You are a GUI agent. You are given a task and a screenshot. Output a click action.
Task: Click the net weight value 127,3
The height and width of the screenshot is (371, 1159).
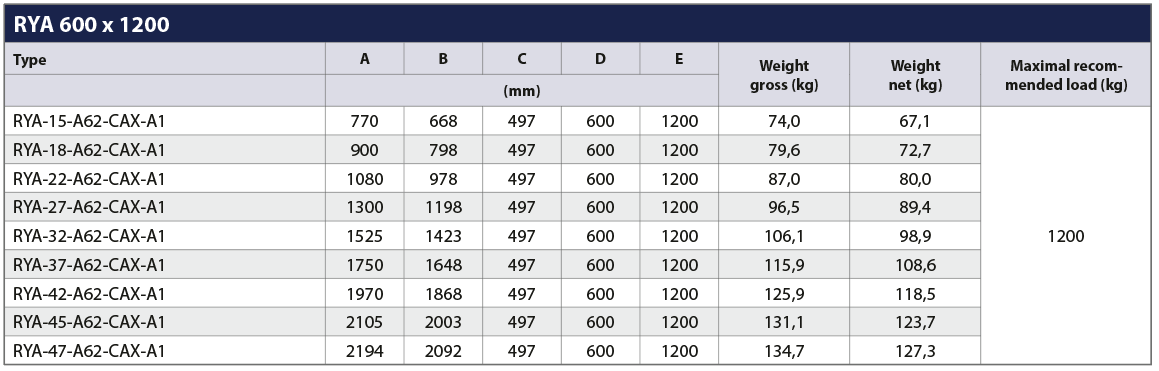point(915,350)
